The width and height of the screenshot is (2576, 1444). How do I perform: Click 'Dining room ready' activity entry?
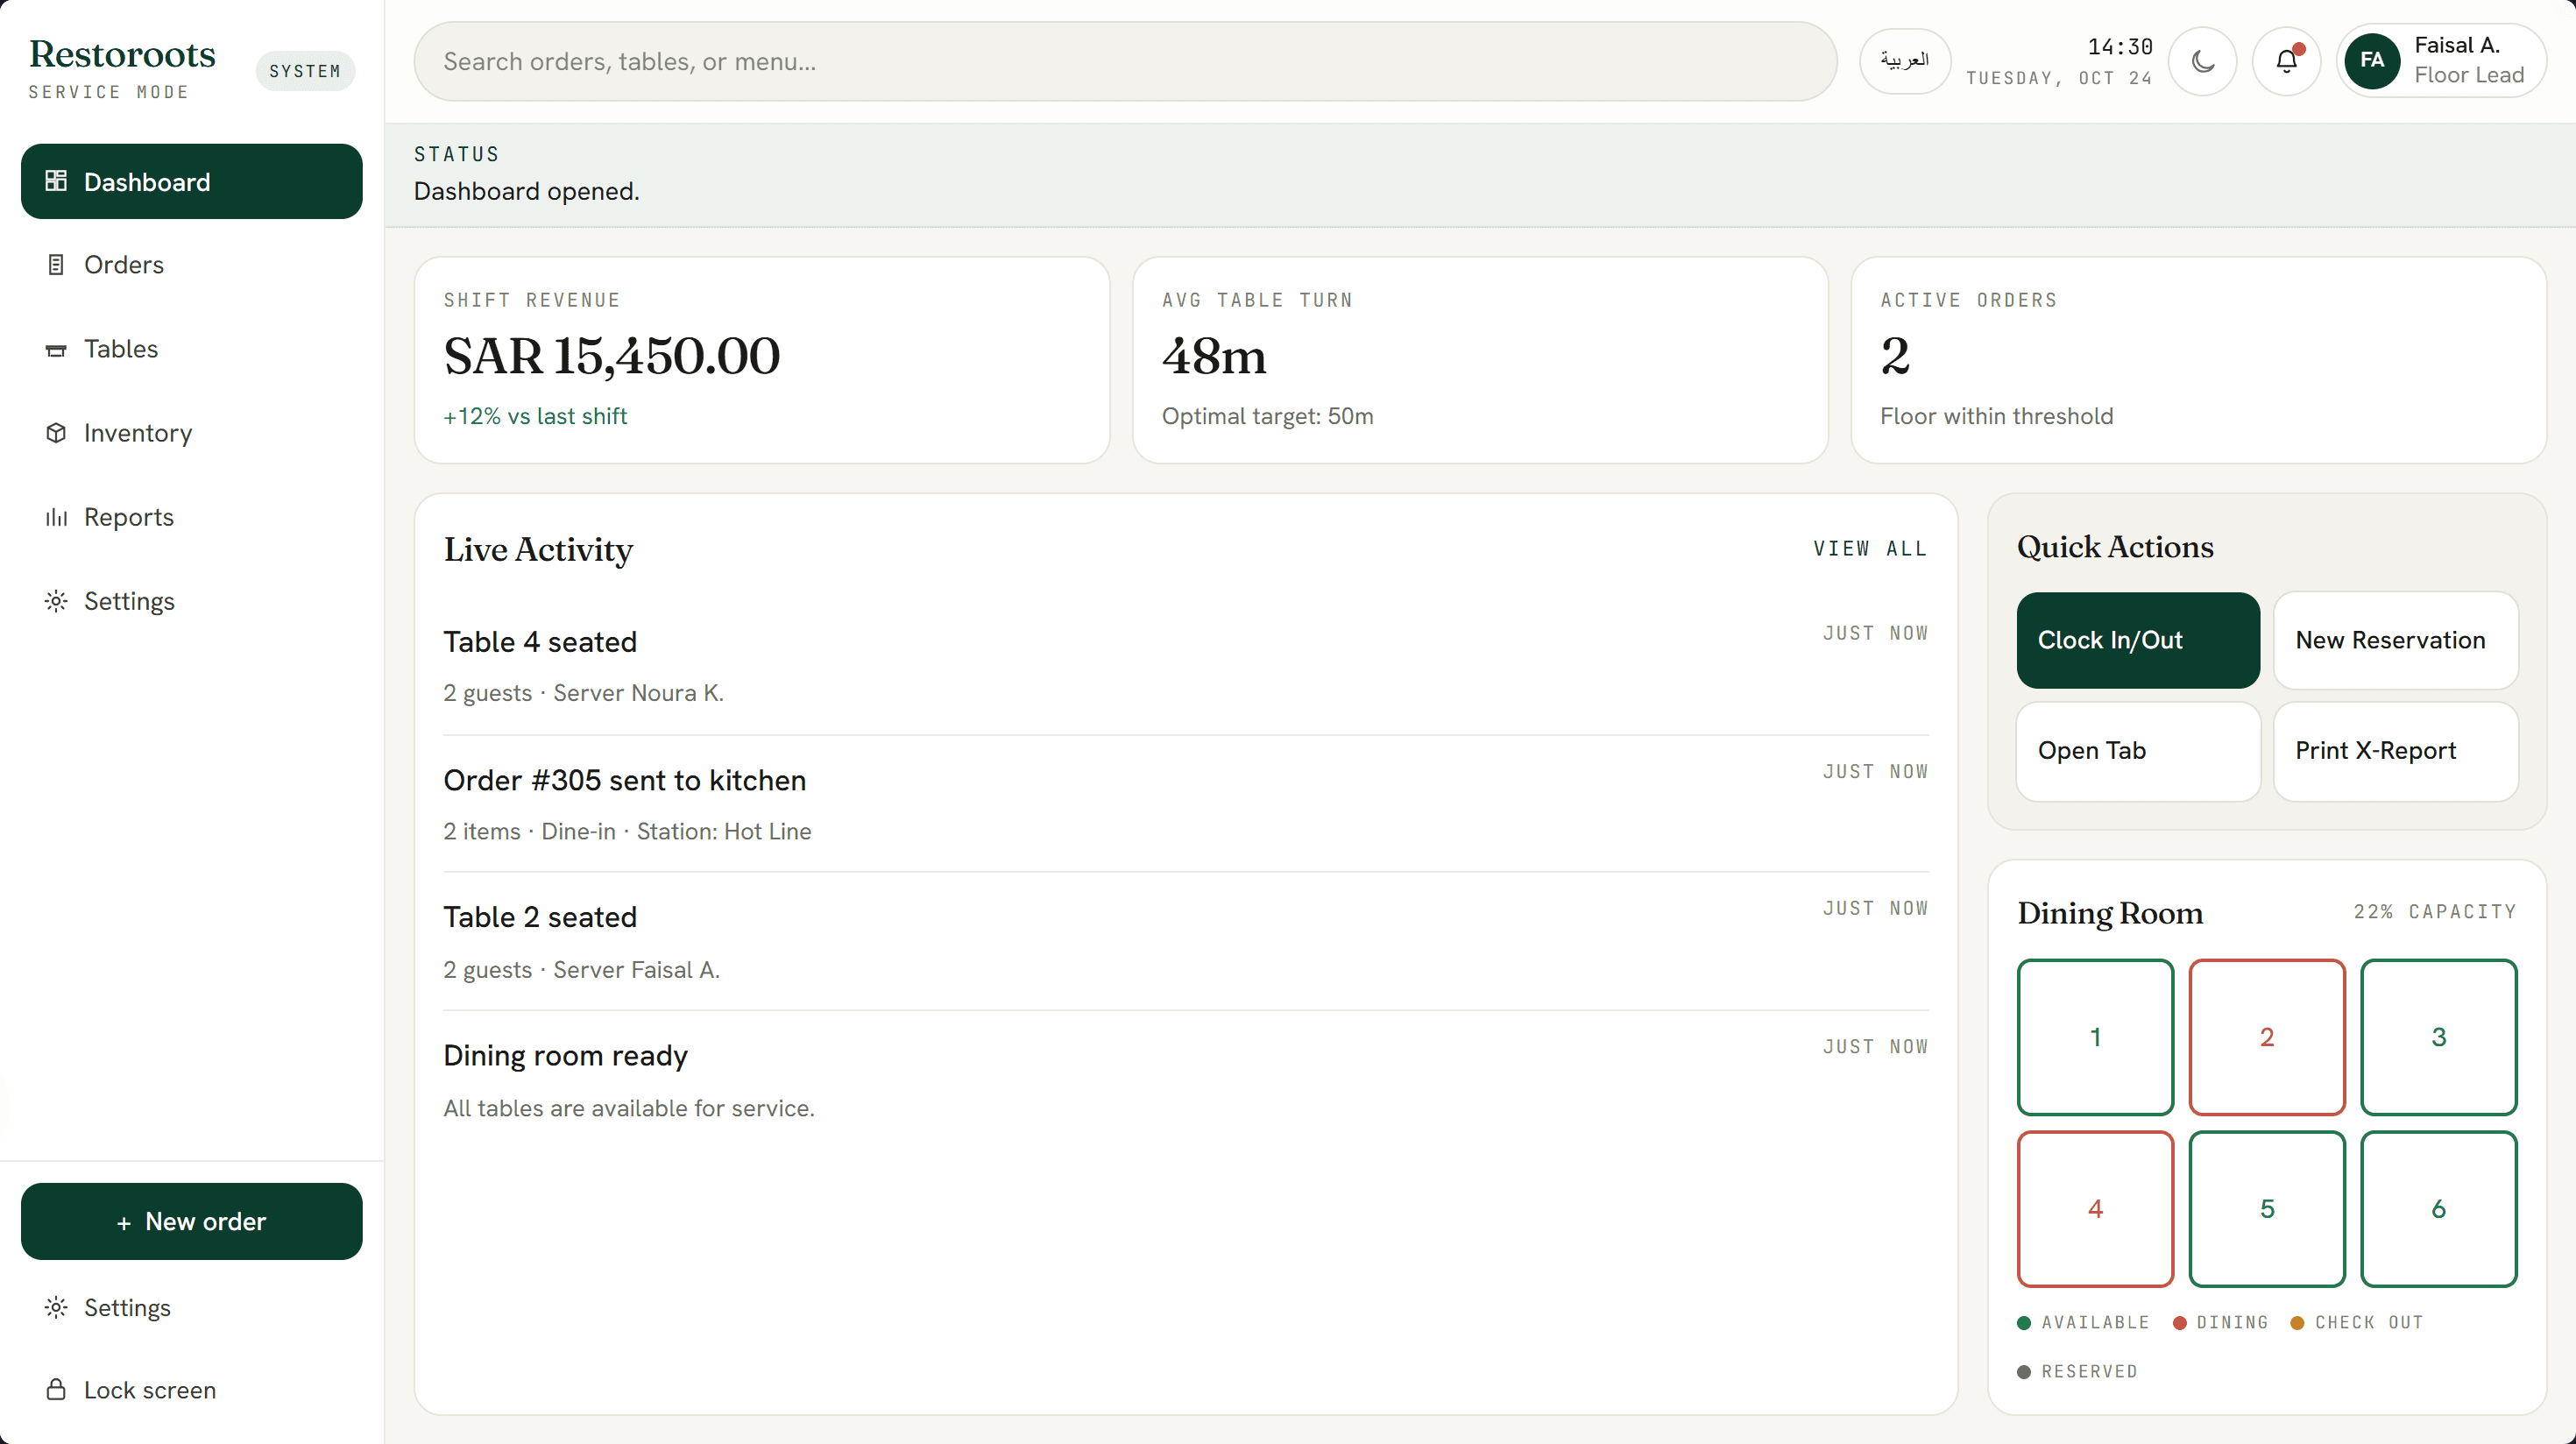pos(1186,1080)
